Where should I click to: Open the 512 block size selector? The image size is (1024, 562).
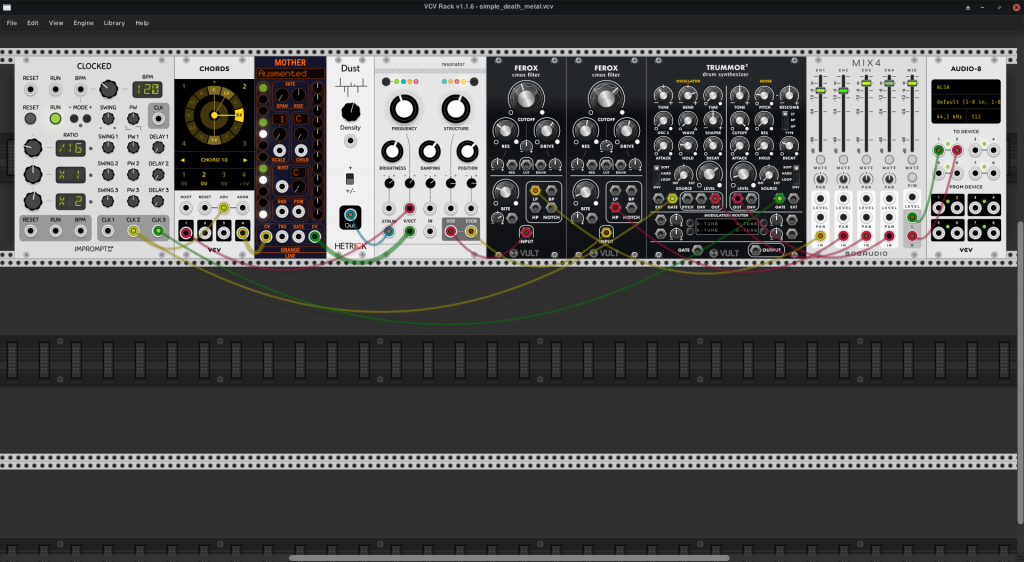click(x=984, y=117)
